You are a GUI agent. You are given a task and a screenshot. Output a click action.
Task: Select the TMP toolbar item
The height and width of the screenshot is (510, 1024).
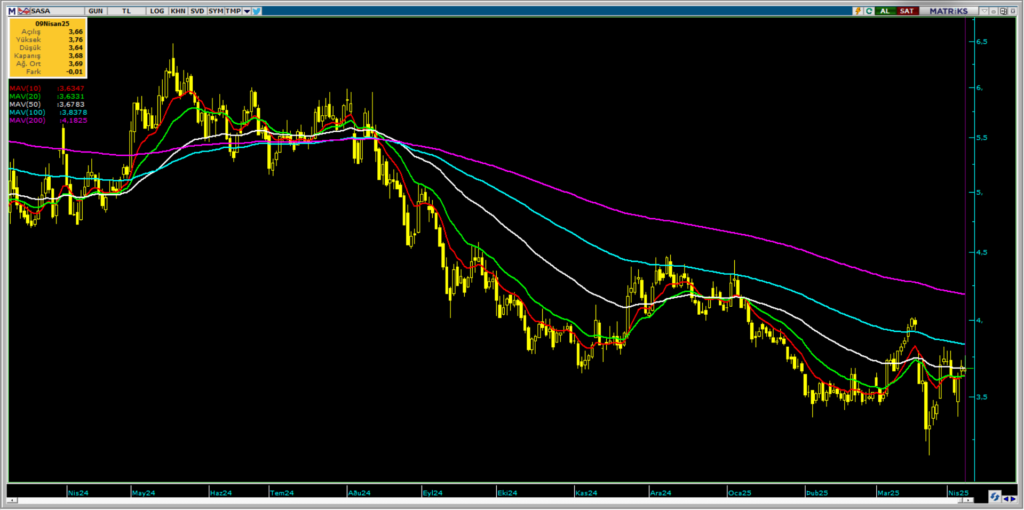coord(232,10)
